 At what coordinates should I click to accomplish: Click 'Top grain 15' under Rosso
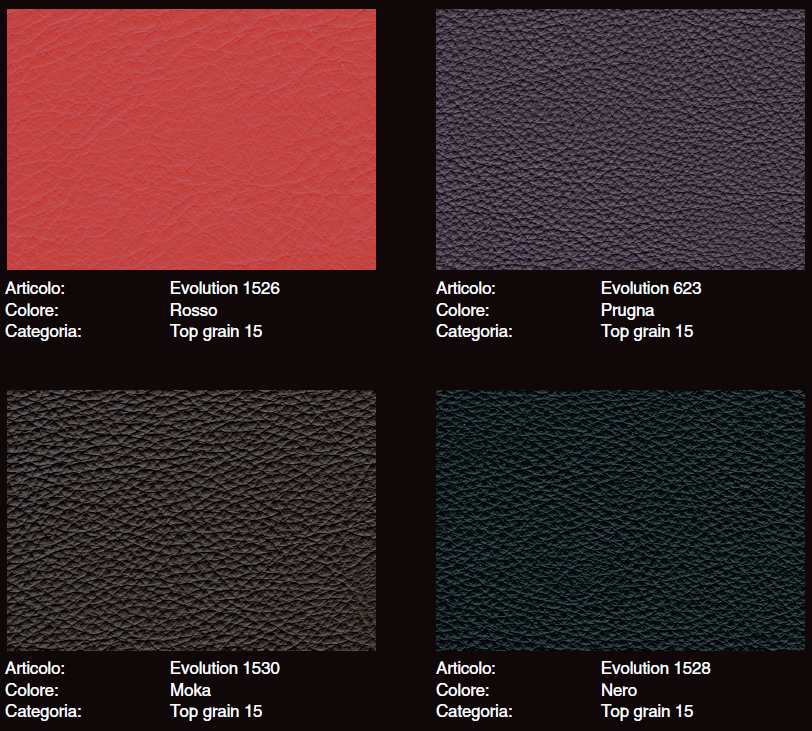[216, 332]
